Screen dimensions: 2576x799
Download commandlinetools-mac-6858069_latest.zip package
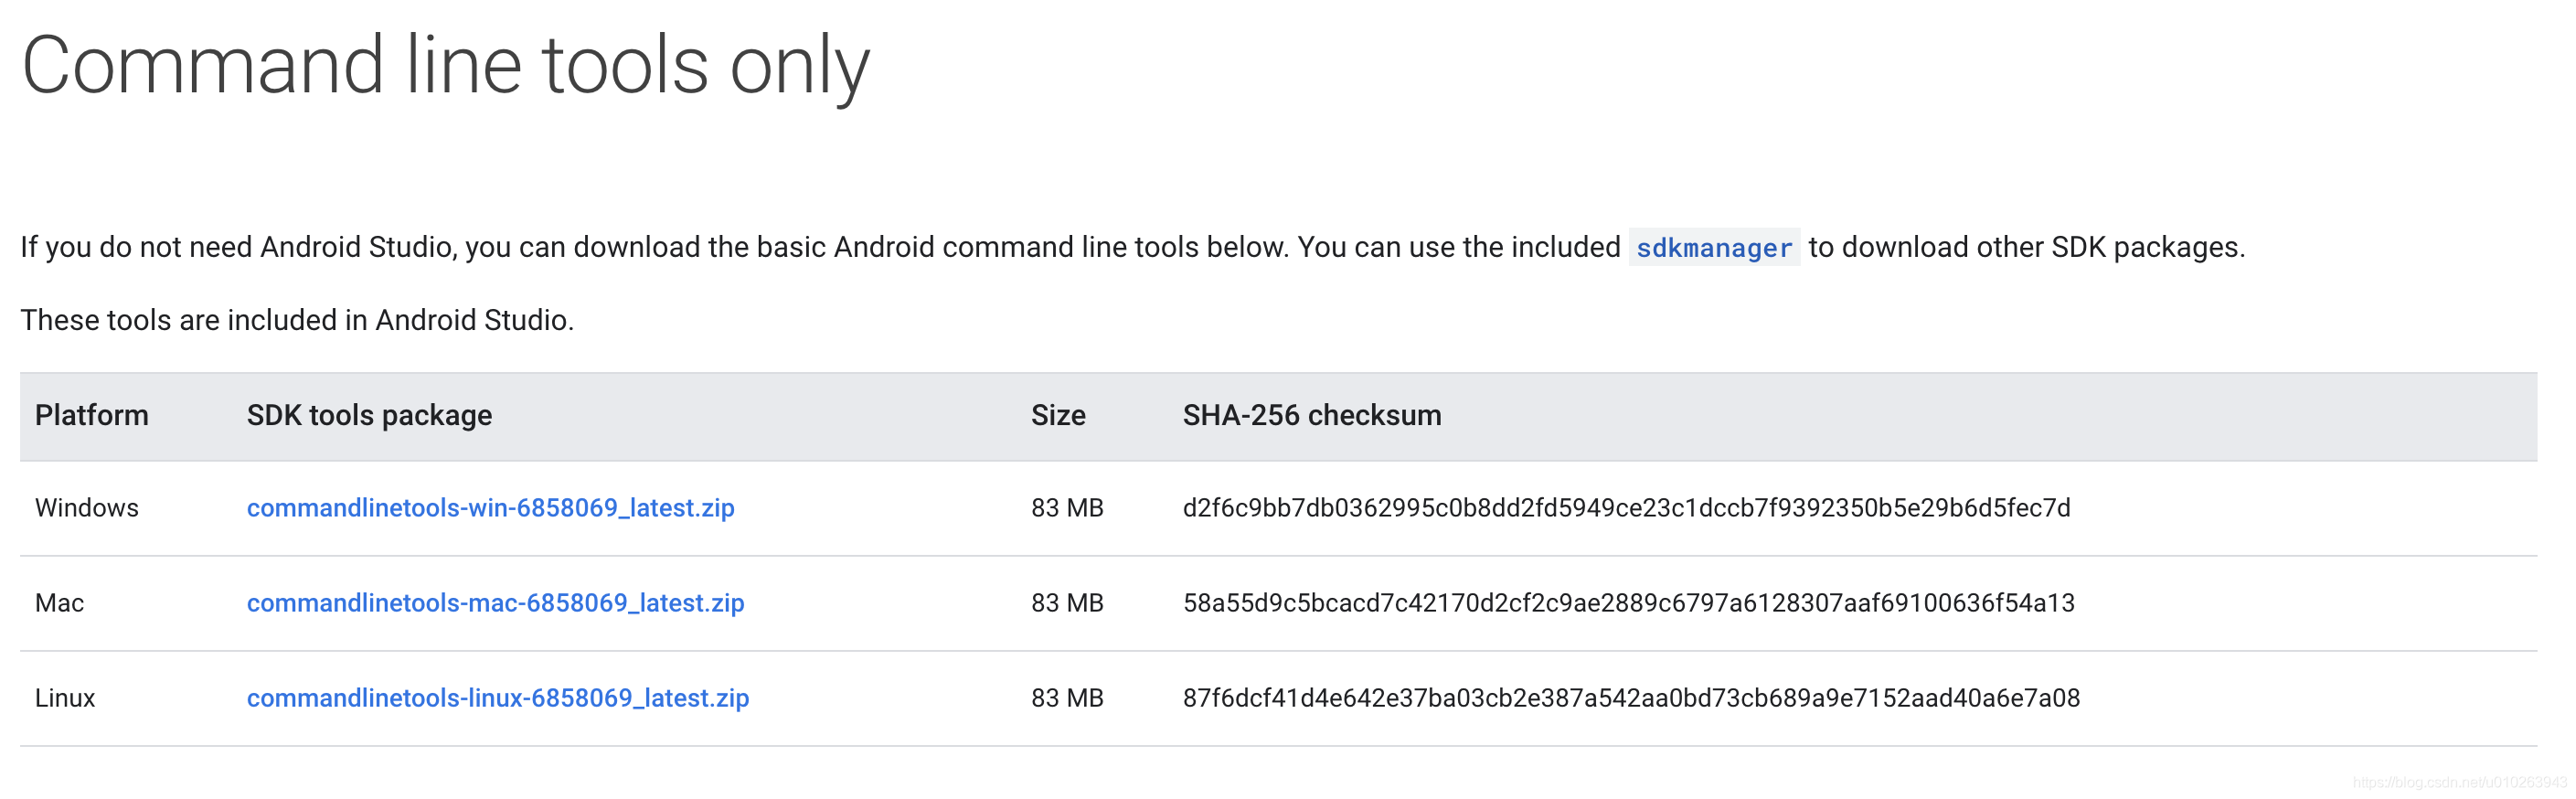(x=495, y=603)
